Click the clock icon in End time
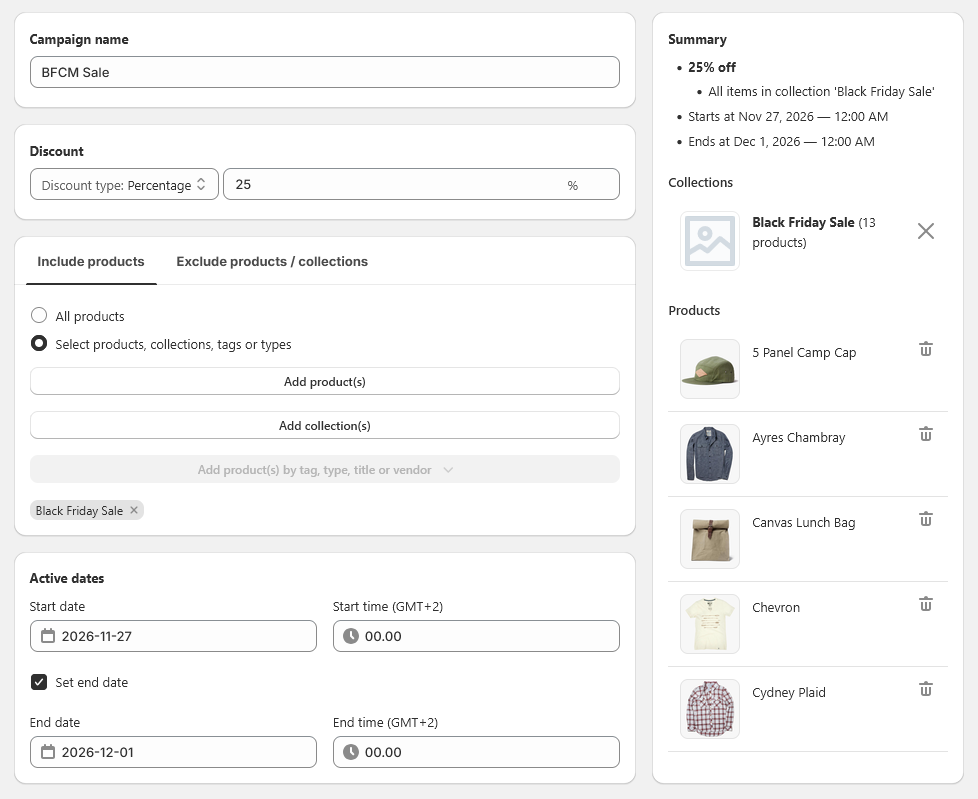Viewport: 978px width, 799px height. 351,752
